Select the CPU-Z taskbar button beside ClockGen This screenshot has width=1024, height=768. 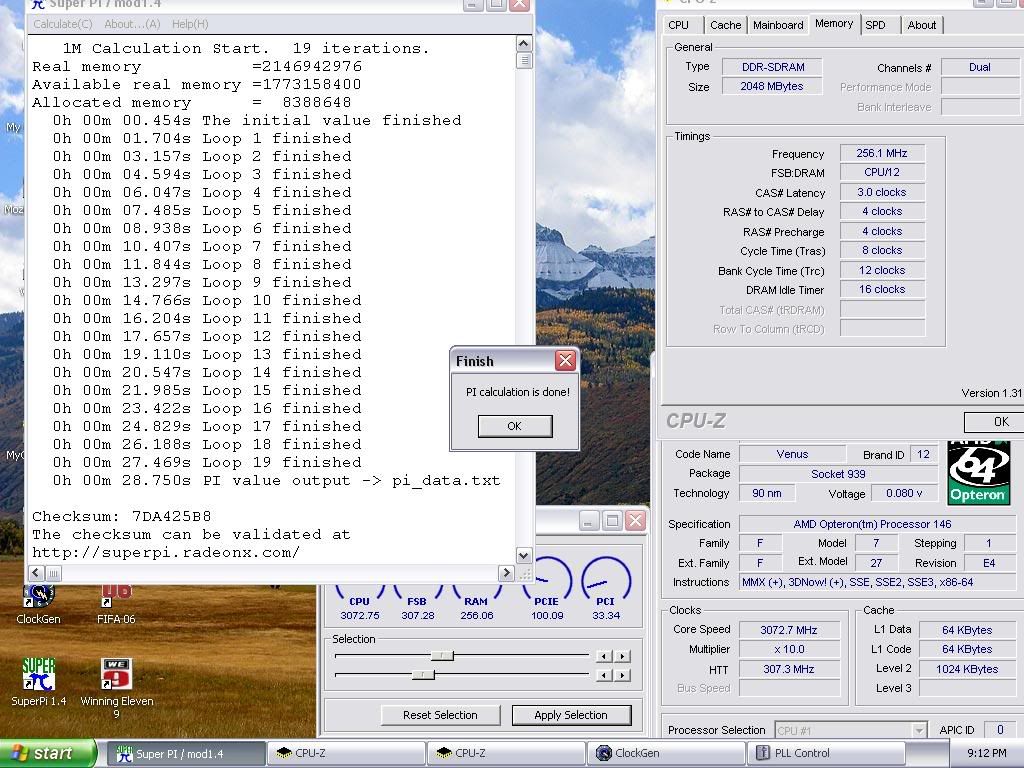point(505,754)
